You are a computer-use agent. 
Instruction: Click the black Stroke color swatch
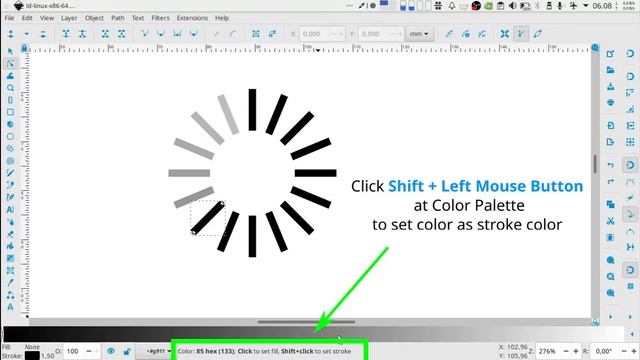32,356
